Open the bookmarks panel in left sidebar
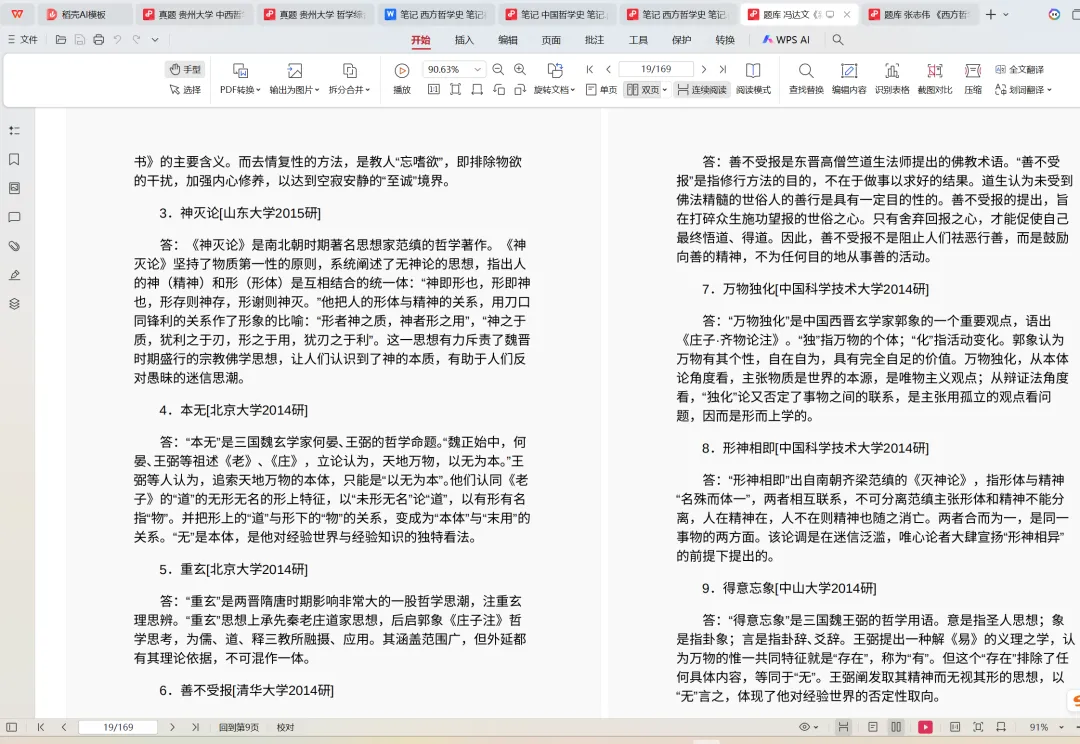 click(x=14, y=159)
